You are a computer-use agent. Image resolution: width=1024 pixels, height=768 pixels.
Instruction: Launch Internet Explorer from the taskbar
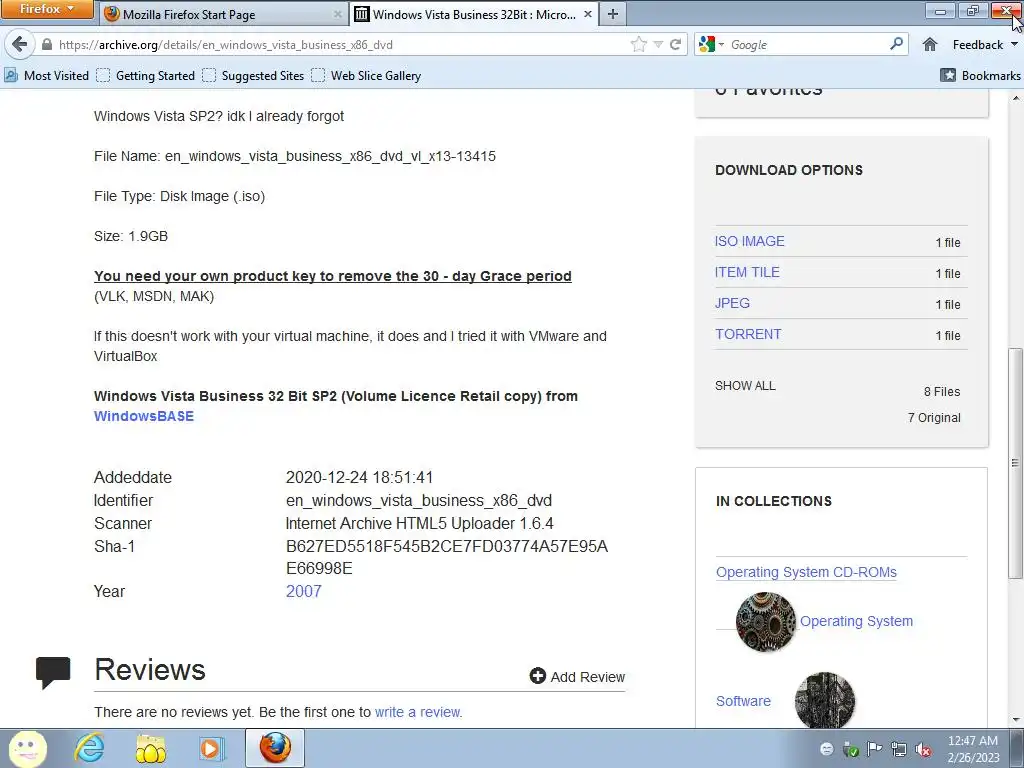pos(89,748)
